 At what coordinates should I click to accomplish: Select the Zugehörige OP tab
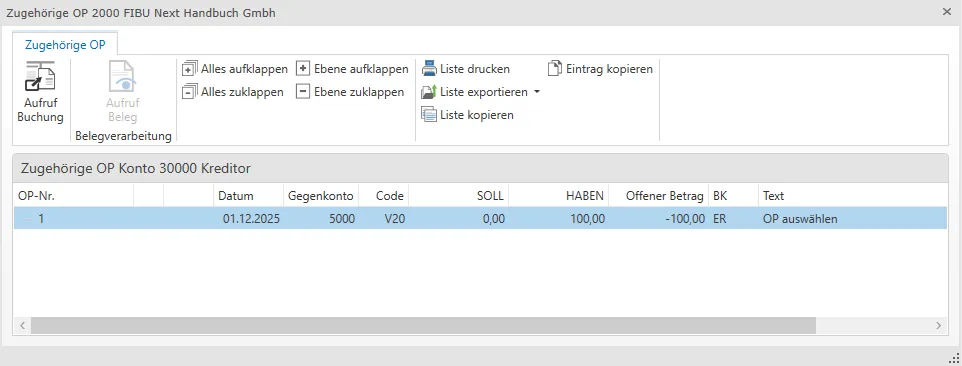[x=65, y=45]
